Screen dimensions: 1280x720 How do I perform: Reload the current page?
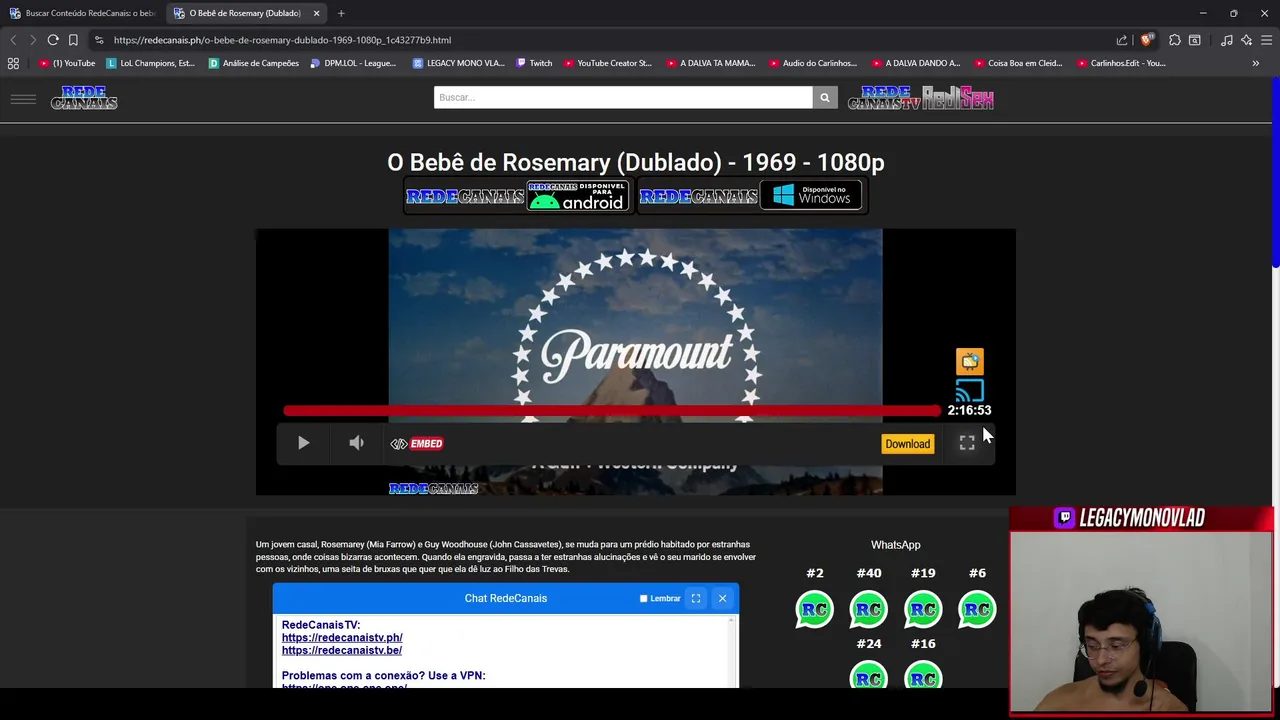coord(53,40)
